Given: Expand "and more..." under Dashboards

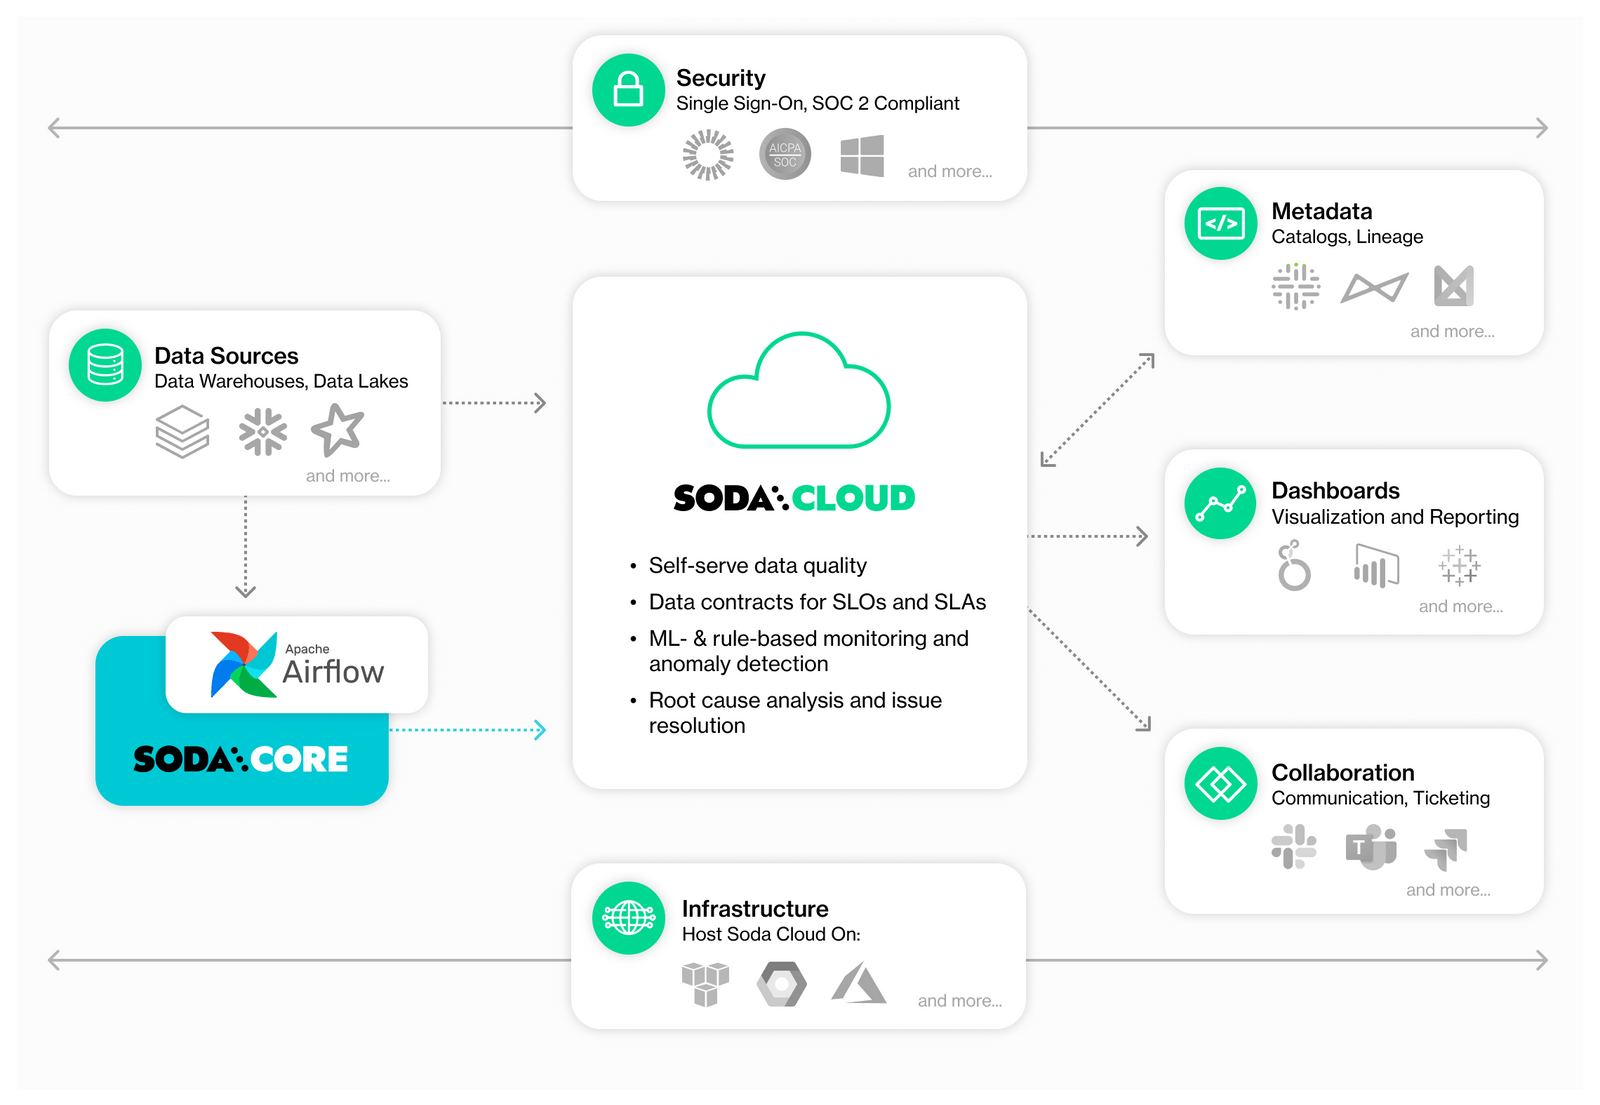Looking at the screenshot, I should [x=1461, y=606].
